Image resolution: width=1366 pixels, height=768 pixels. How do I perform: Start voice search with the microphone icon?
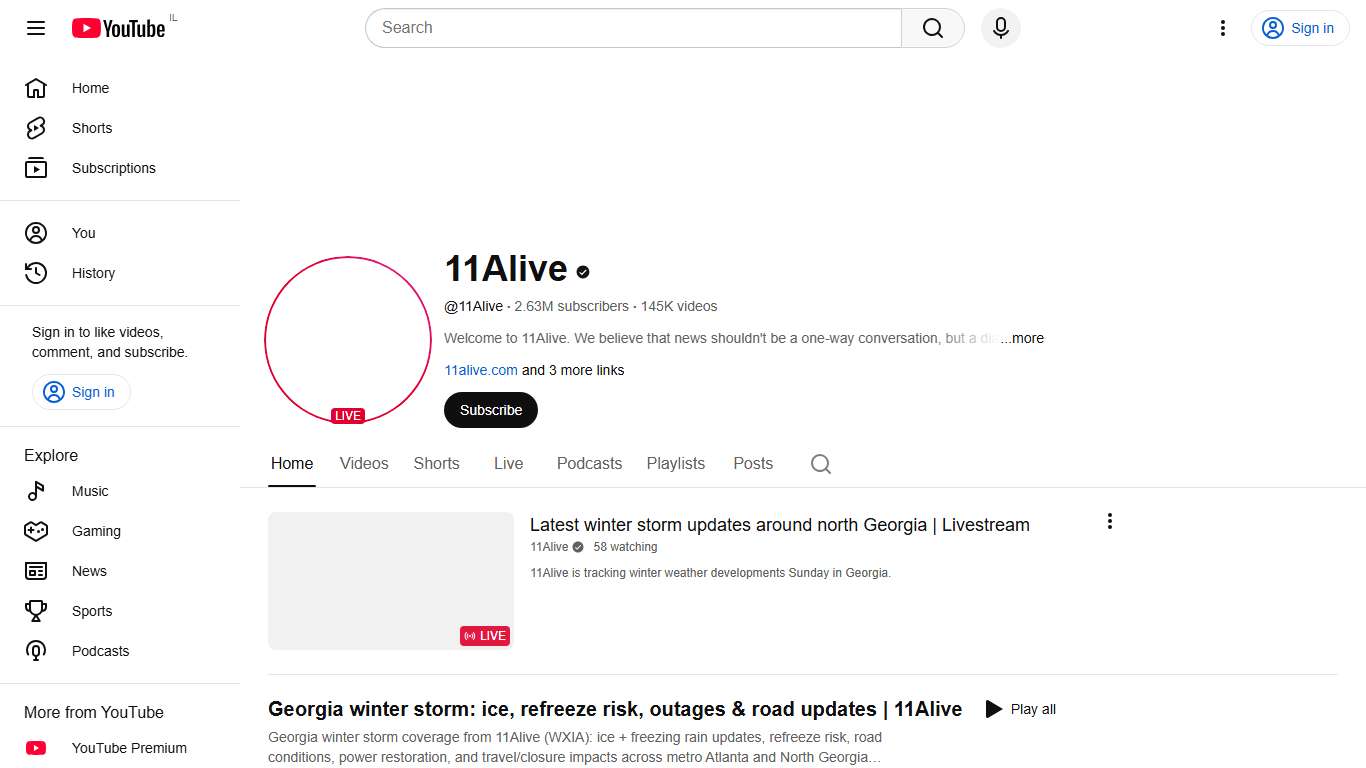1000,28
